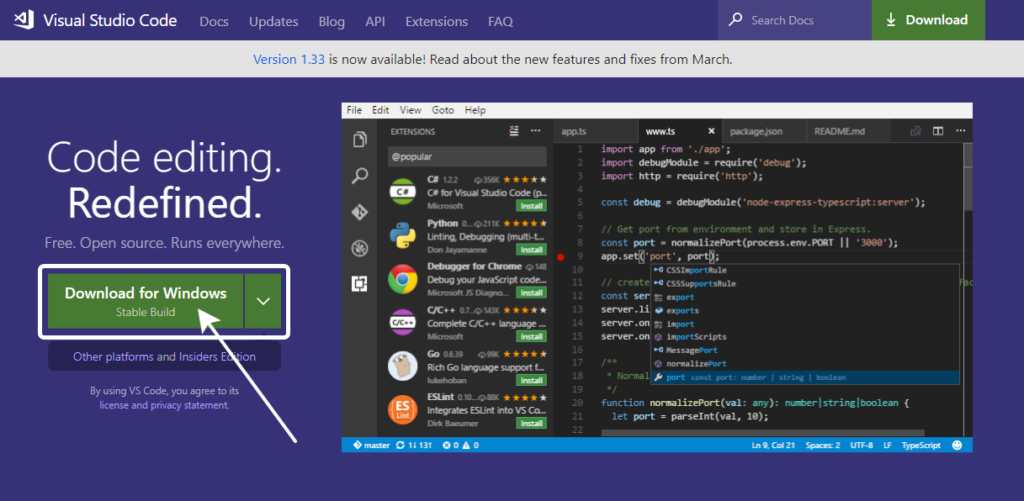Select the Search icon in activity bar
This screenshot has width=1024, height=501.
point(360,176)
